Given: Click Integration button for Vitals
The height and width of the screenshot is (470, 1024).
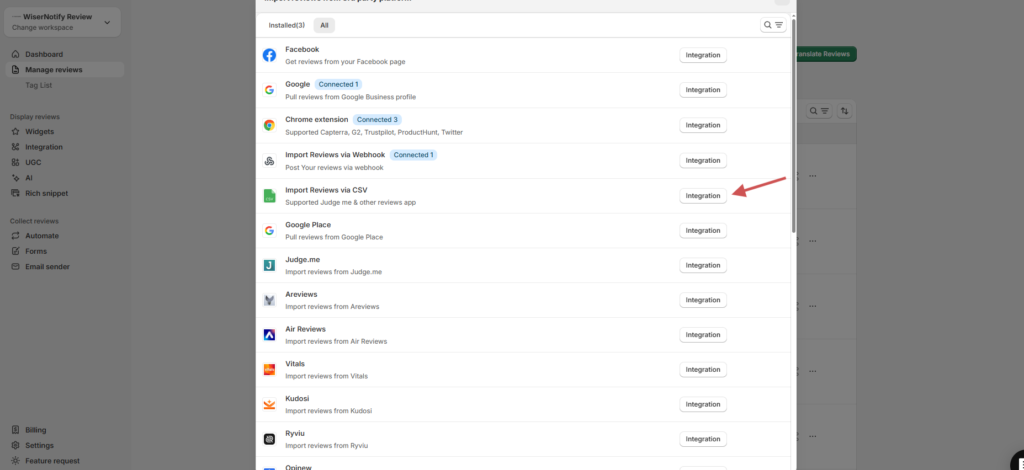Looking at the screenshot, I should tap(702, 369).
